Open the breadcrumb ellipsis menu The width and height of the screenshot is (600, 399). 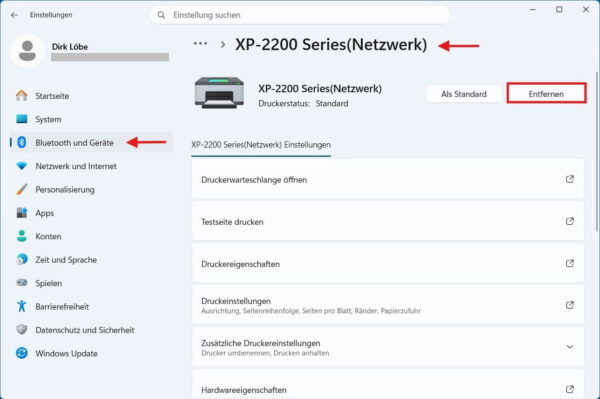click(201, 44)
